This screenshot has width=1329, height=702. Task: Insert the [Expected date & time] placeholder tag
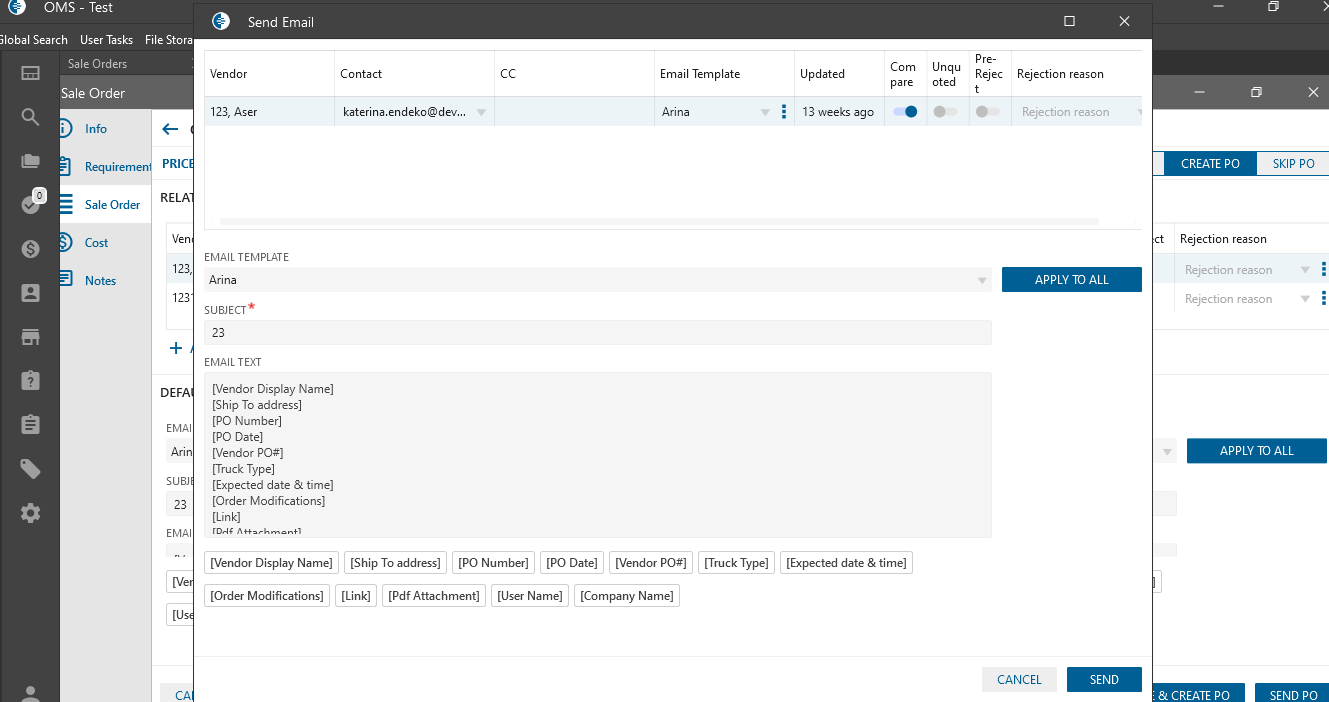tap(846, 563)
